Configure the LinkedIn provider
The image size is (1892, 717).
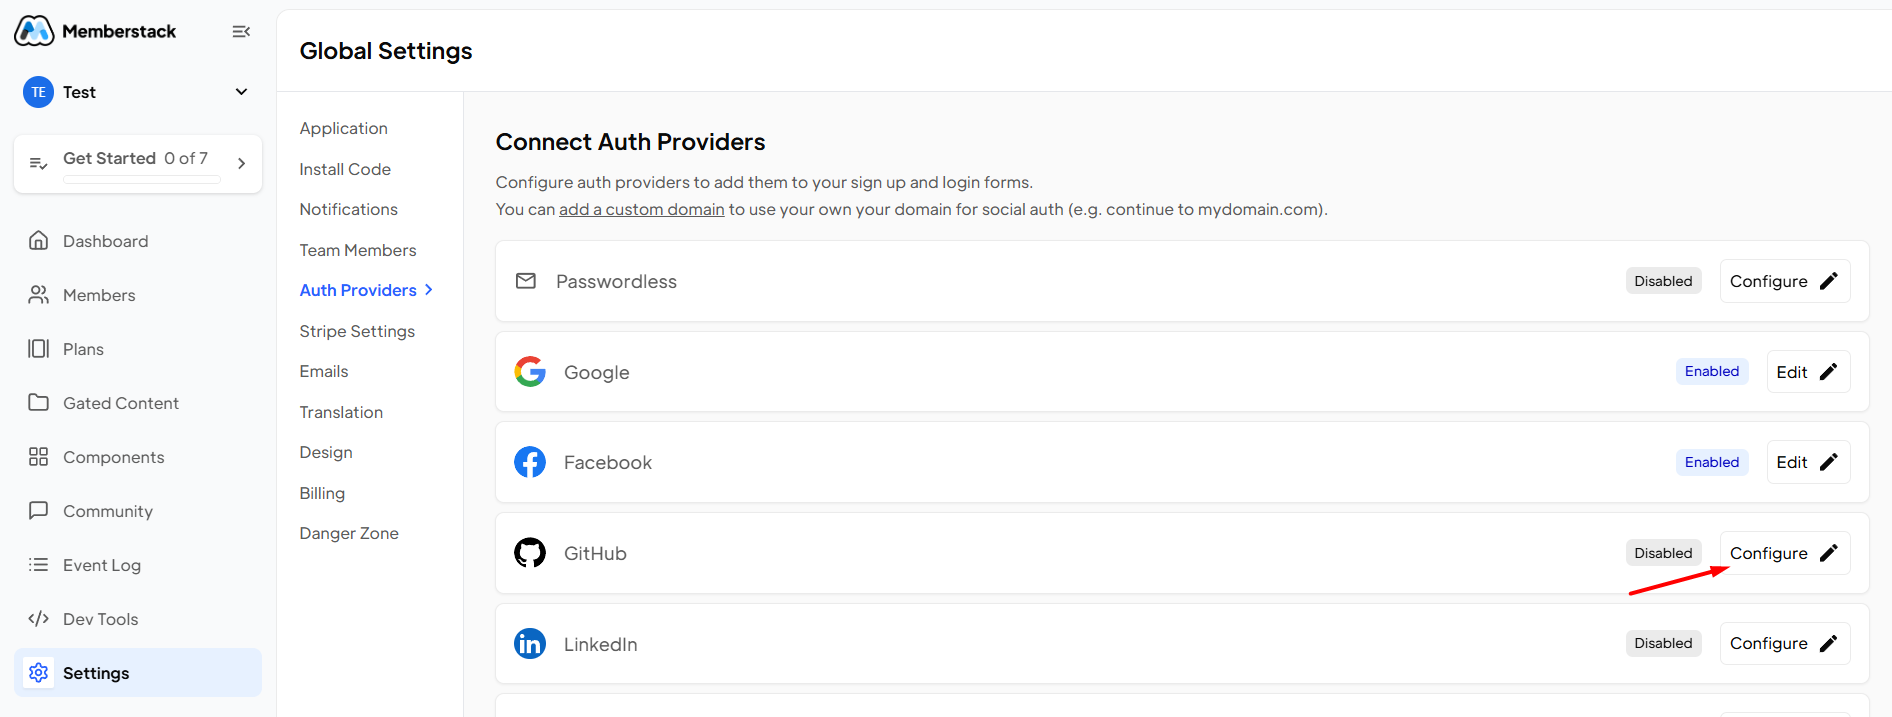(x=1785, y=643)
